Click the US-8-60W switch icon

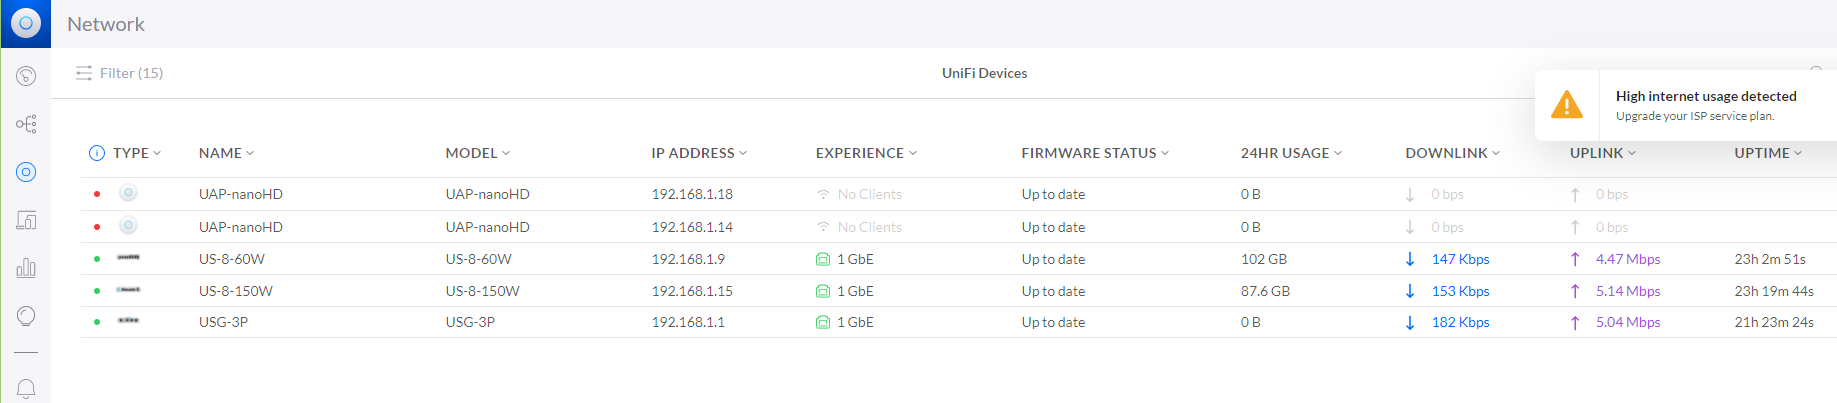[x=128, y=258]
